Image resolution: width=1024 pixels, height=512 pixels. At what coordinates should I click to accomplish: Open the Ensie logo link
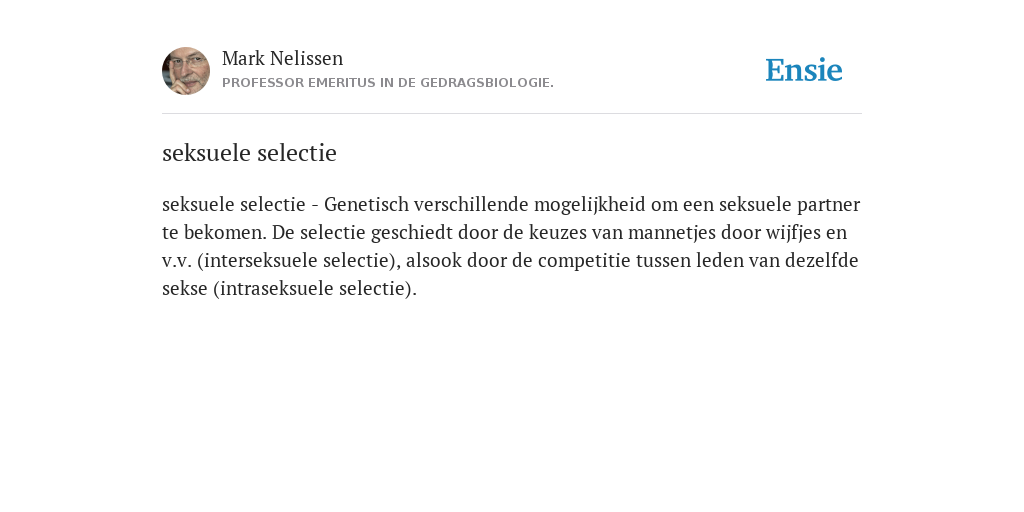804,70
